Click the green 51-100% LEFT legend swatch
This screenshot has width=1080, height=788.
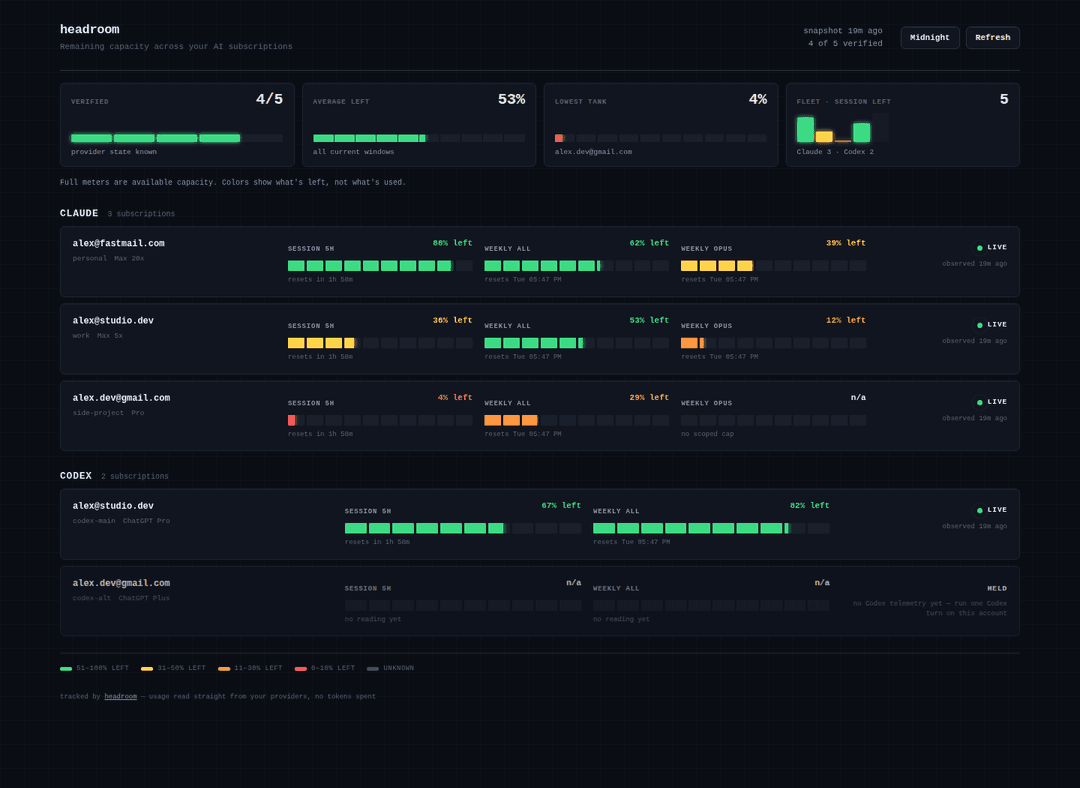66,669
